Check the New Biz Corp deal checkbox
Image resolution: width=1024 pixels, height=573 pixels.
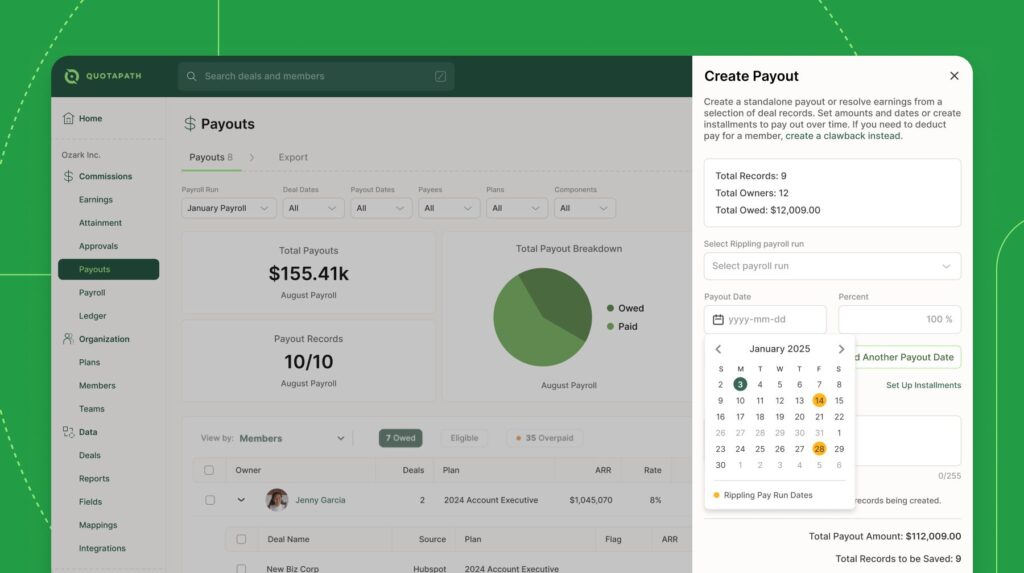[241, 568]
